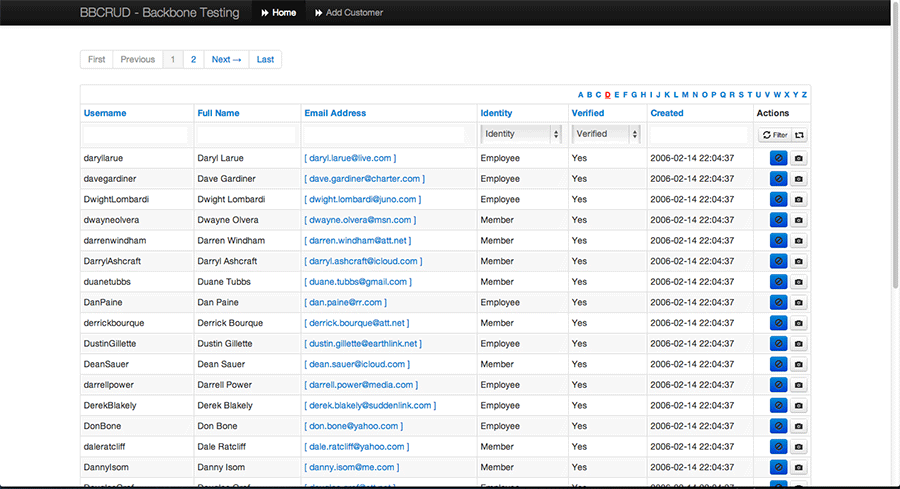Click the camera icon for DonBone

(x=798, y=426)
